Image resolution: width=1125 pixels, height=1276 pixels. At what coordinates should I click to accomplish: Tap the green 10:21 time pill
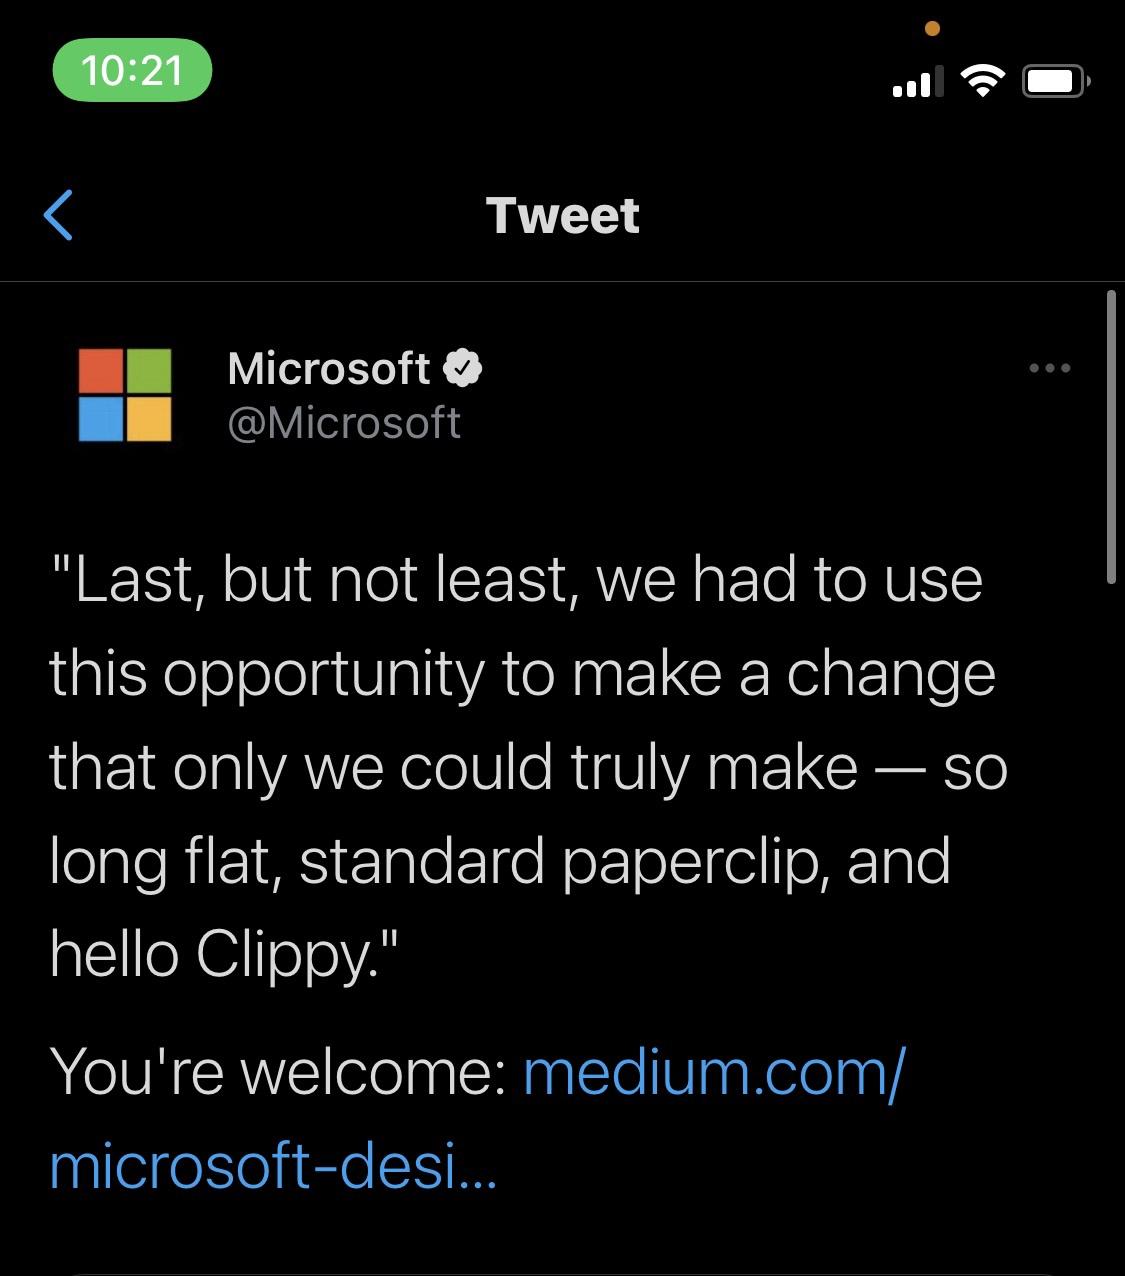click(132, 70)
